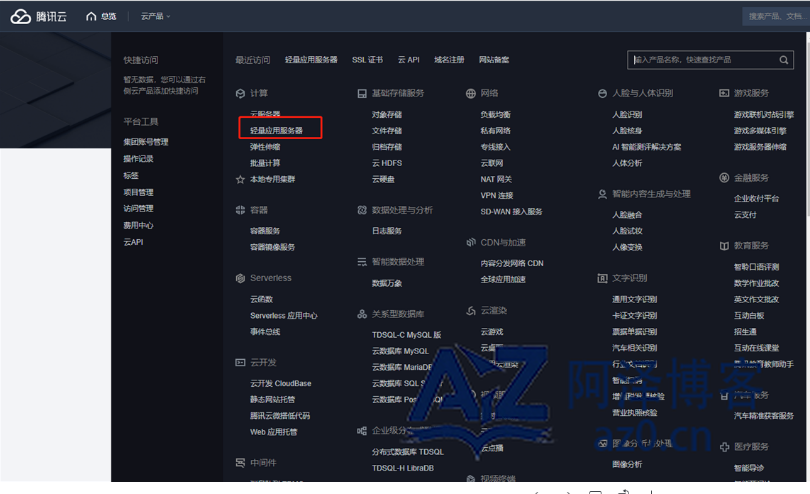Click the 关系型数据库 category icon

[362, 314]
